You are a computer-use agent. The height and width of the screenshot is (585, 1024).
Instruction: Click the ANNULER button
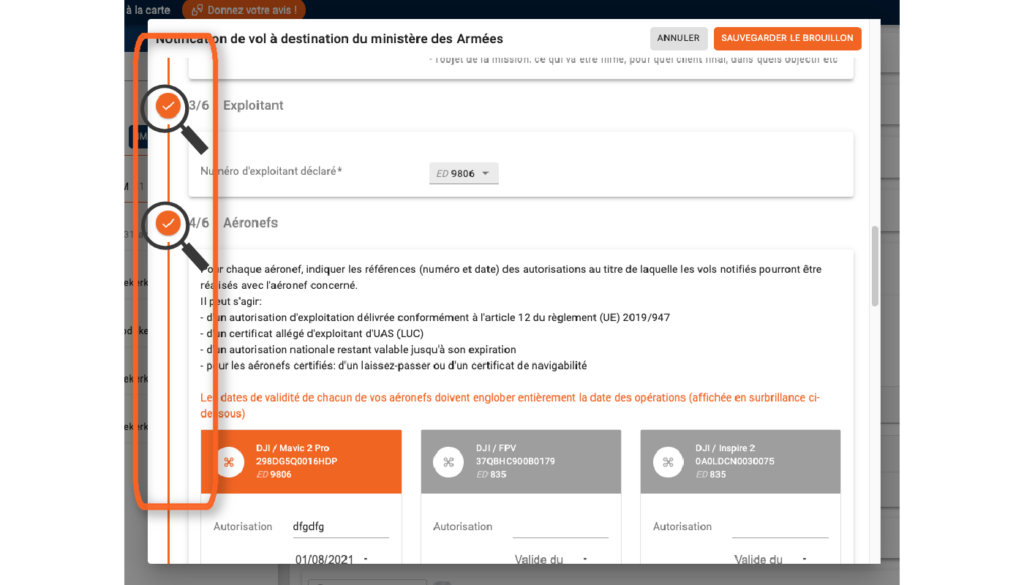pos(678,38)
